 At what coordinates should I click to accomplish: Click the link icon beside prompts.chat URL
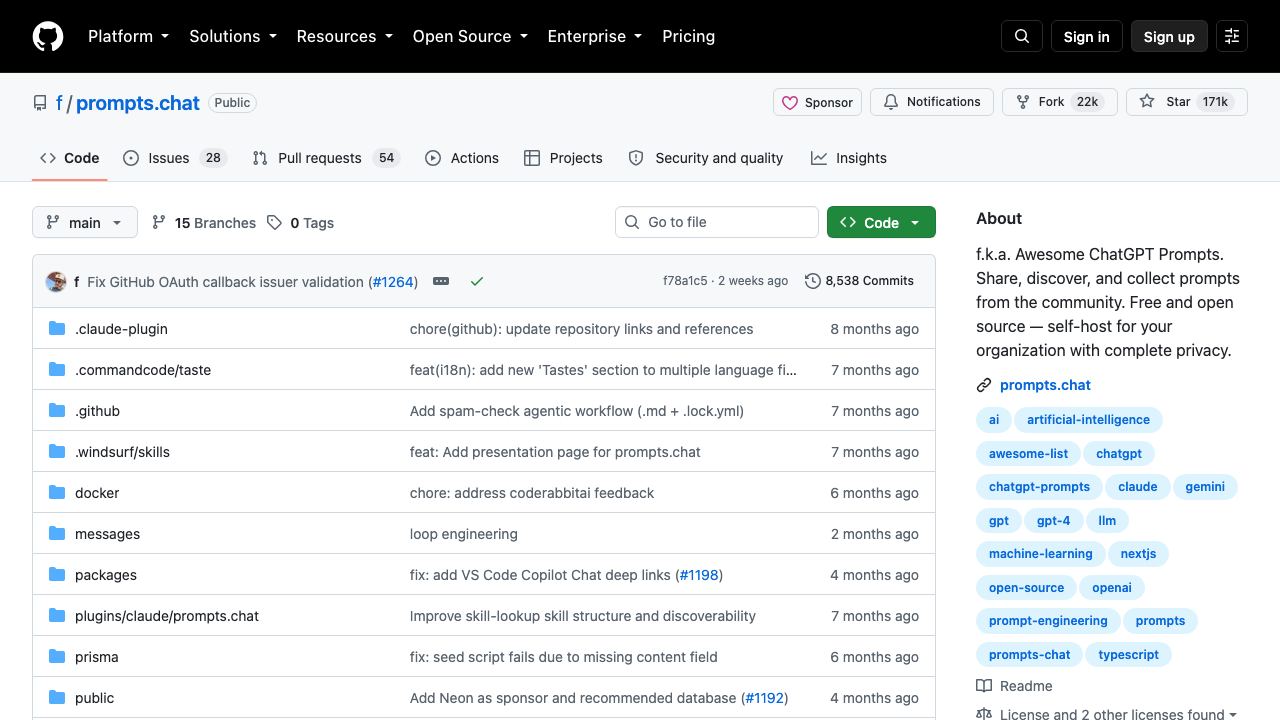click(984, 385)
